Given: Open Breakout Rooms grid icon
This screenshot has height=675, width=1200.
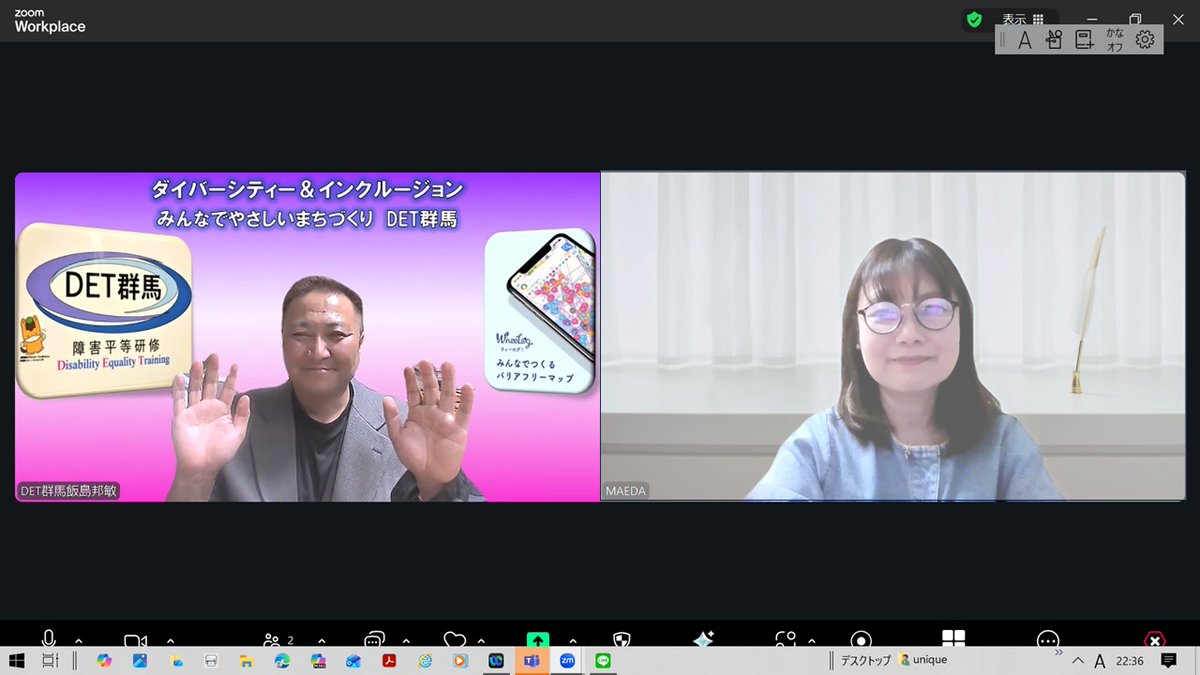Looking at the screenshot, I should [x=953, y=639].
